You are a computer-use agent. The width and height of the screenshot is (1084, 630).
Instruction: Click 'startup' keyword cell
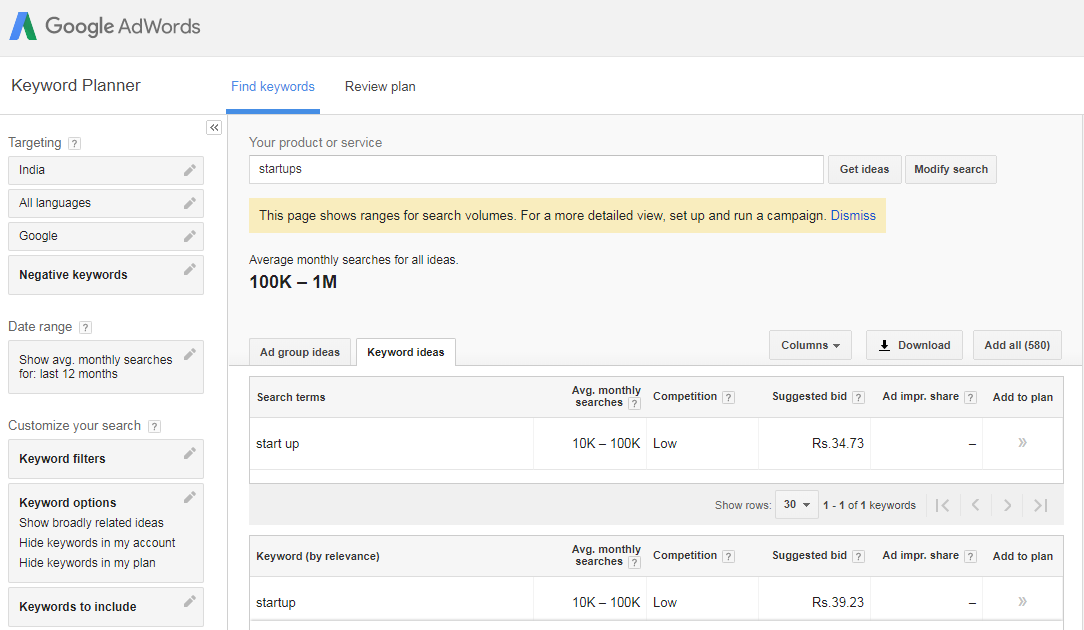(x=276, y=602)
